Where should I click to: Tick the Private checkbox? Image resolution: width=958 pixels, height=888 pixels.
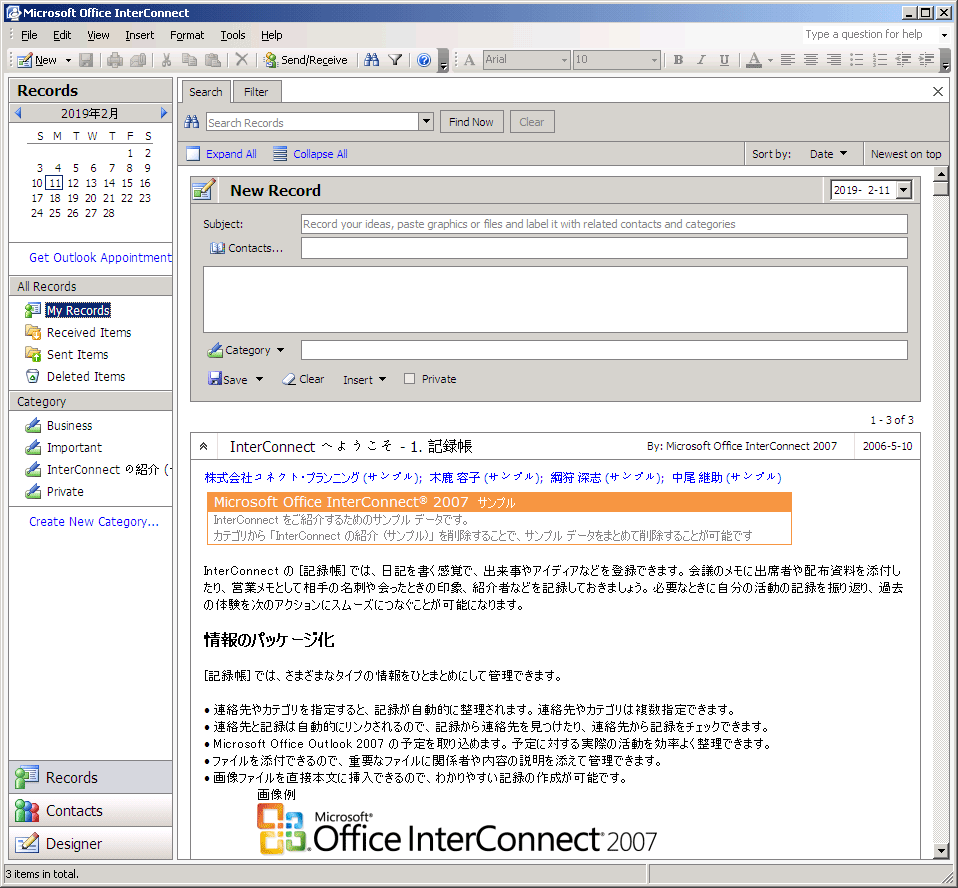pyautogui.click(x=409, y=379)
